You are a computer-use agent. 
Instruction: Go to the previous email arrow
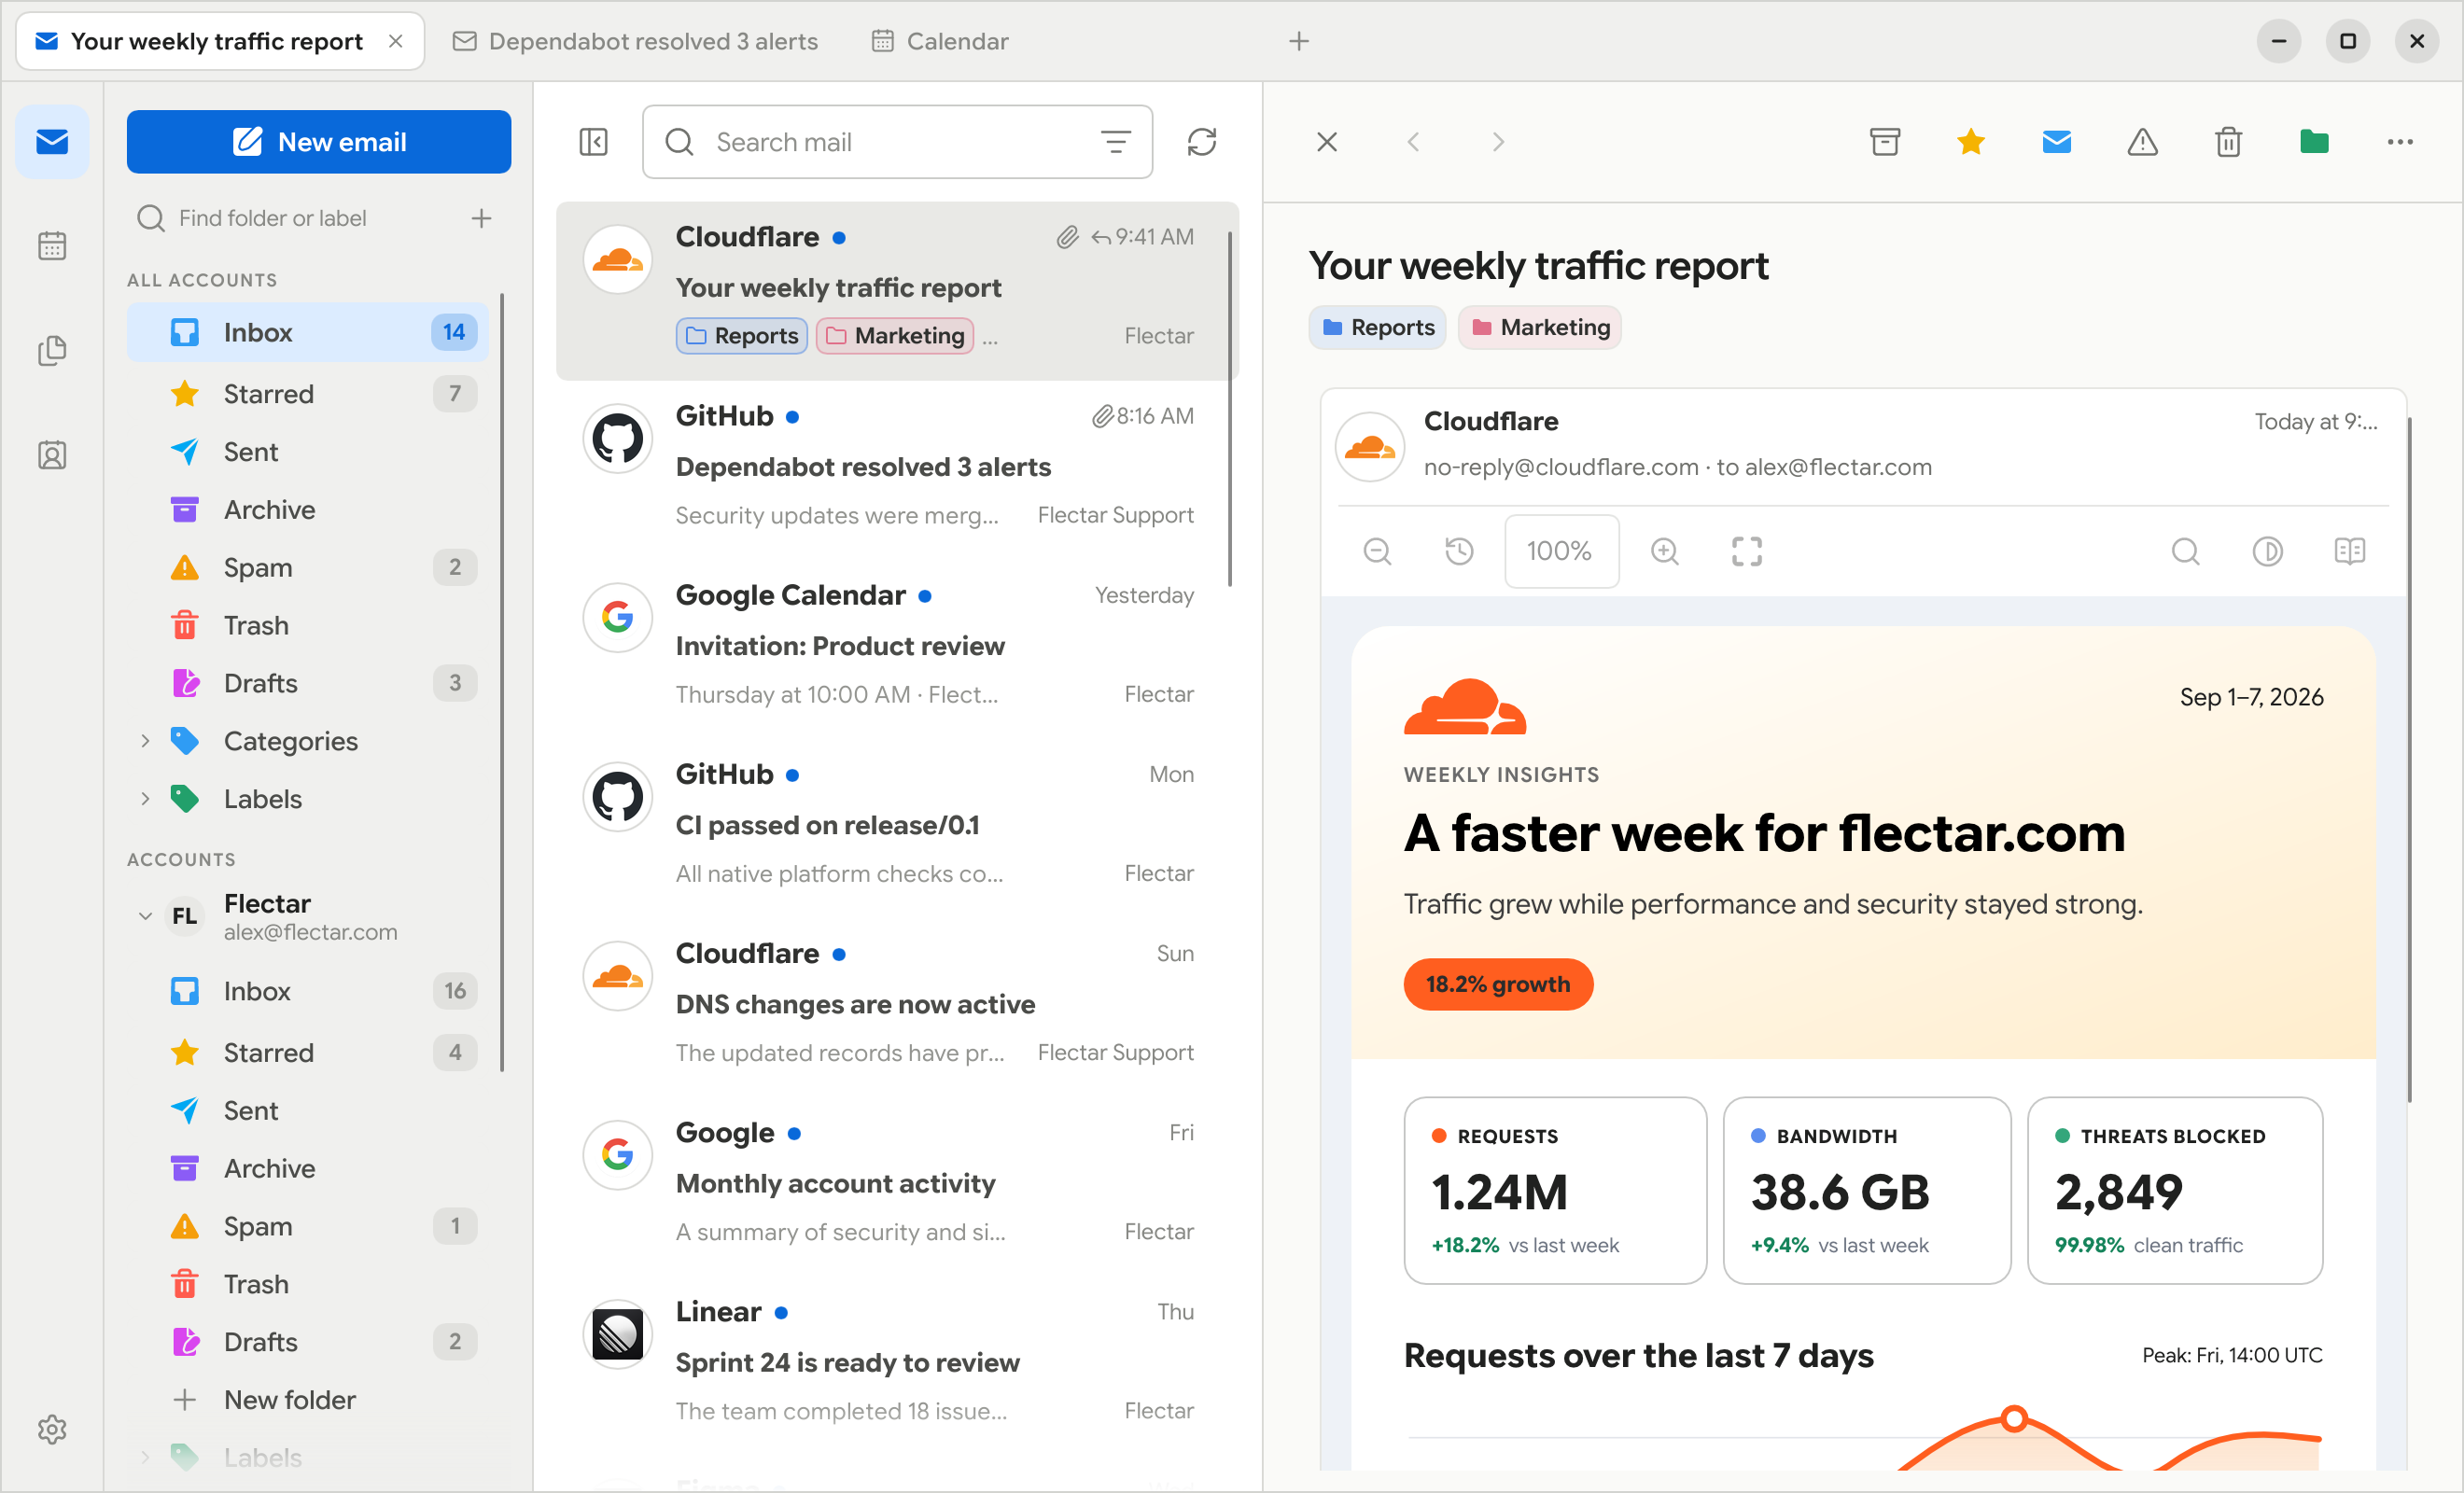tap(1413, 142)
